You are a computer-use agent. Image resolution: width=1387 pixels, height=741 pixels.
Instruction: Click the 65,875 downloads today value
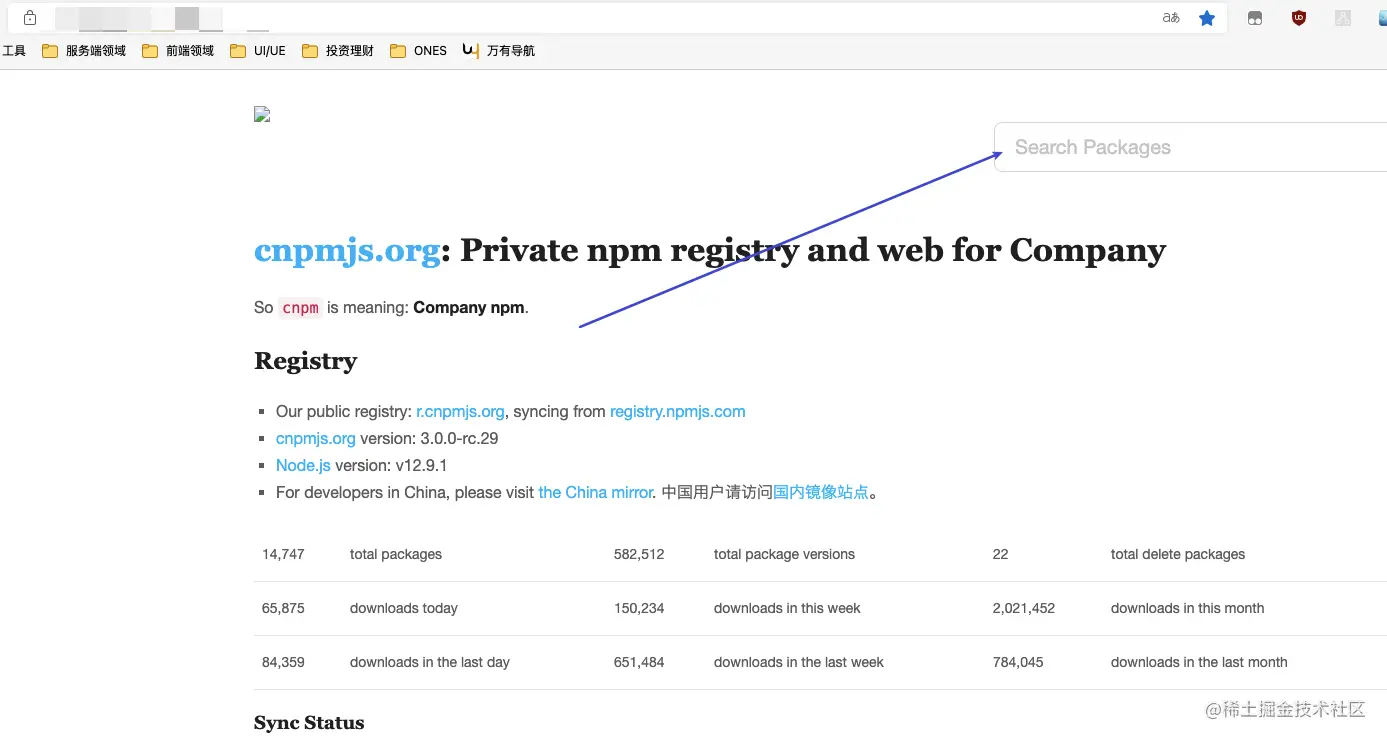click(283, 608)
